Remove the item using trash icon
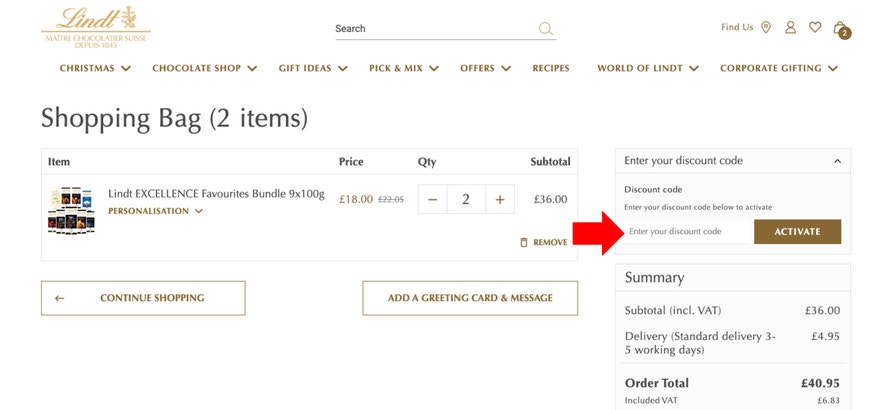872x410 pixels. coord(523,243)
